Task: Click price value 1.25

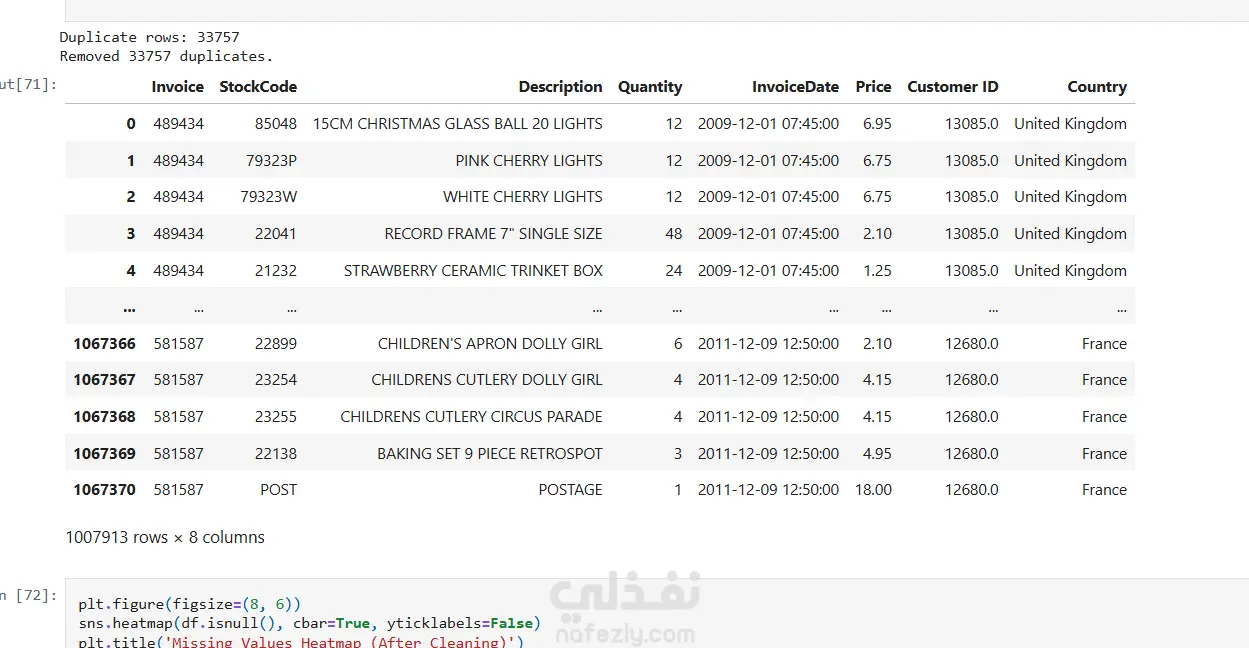Action: click(x=877, y=271)
